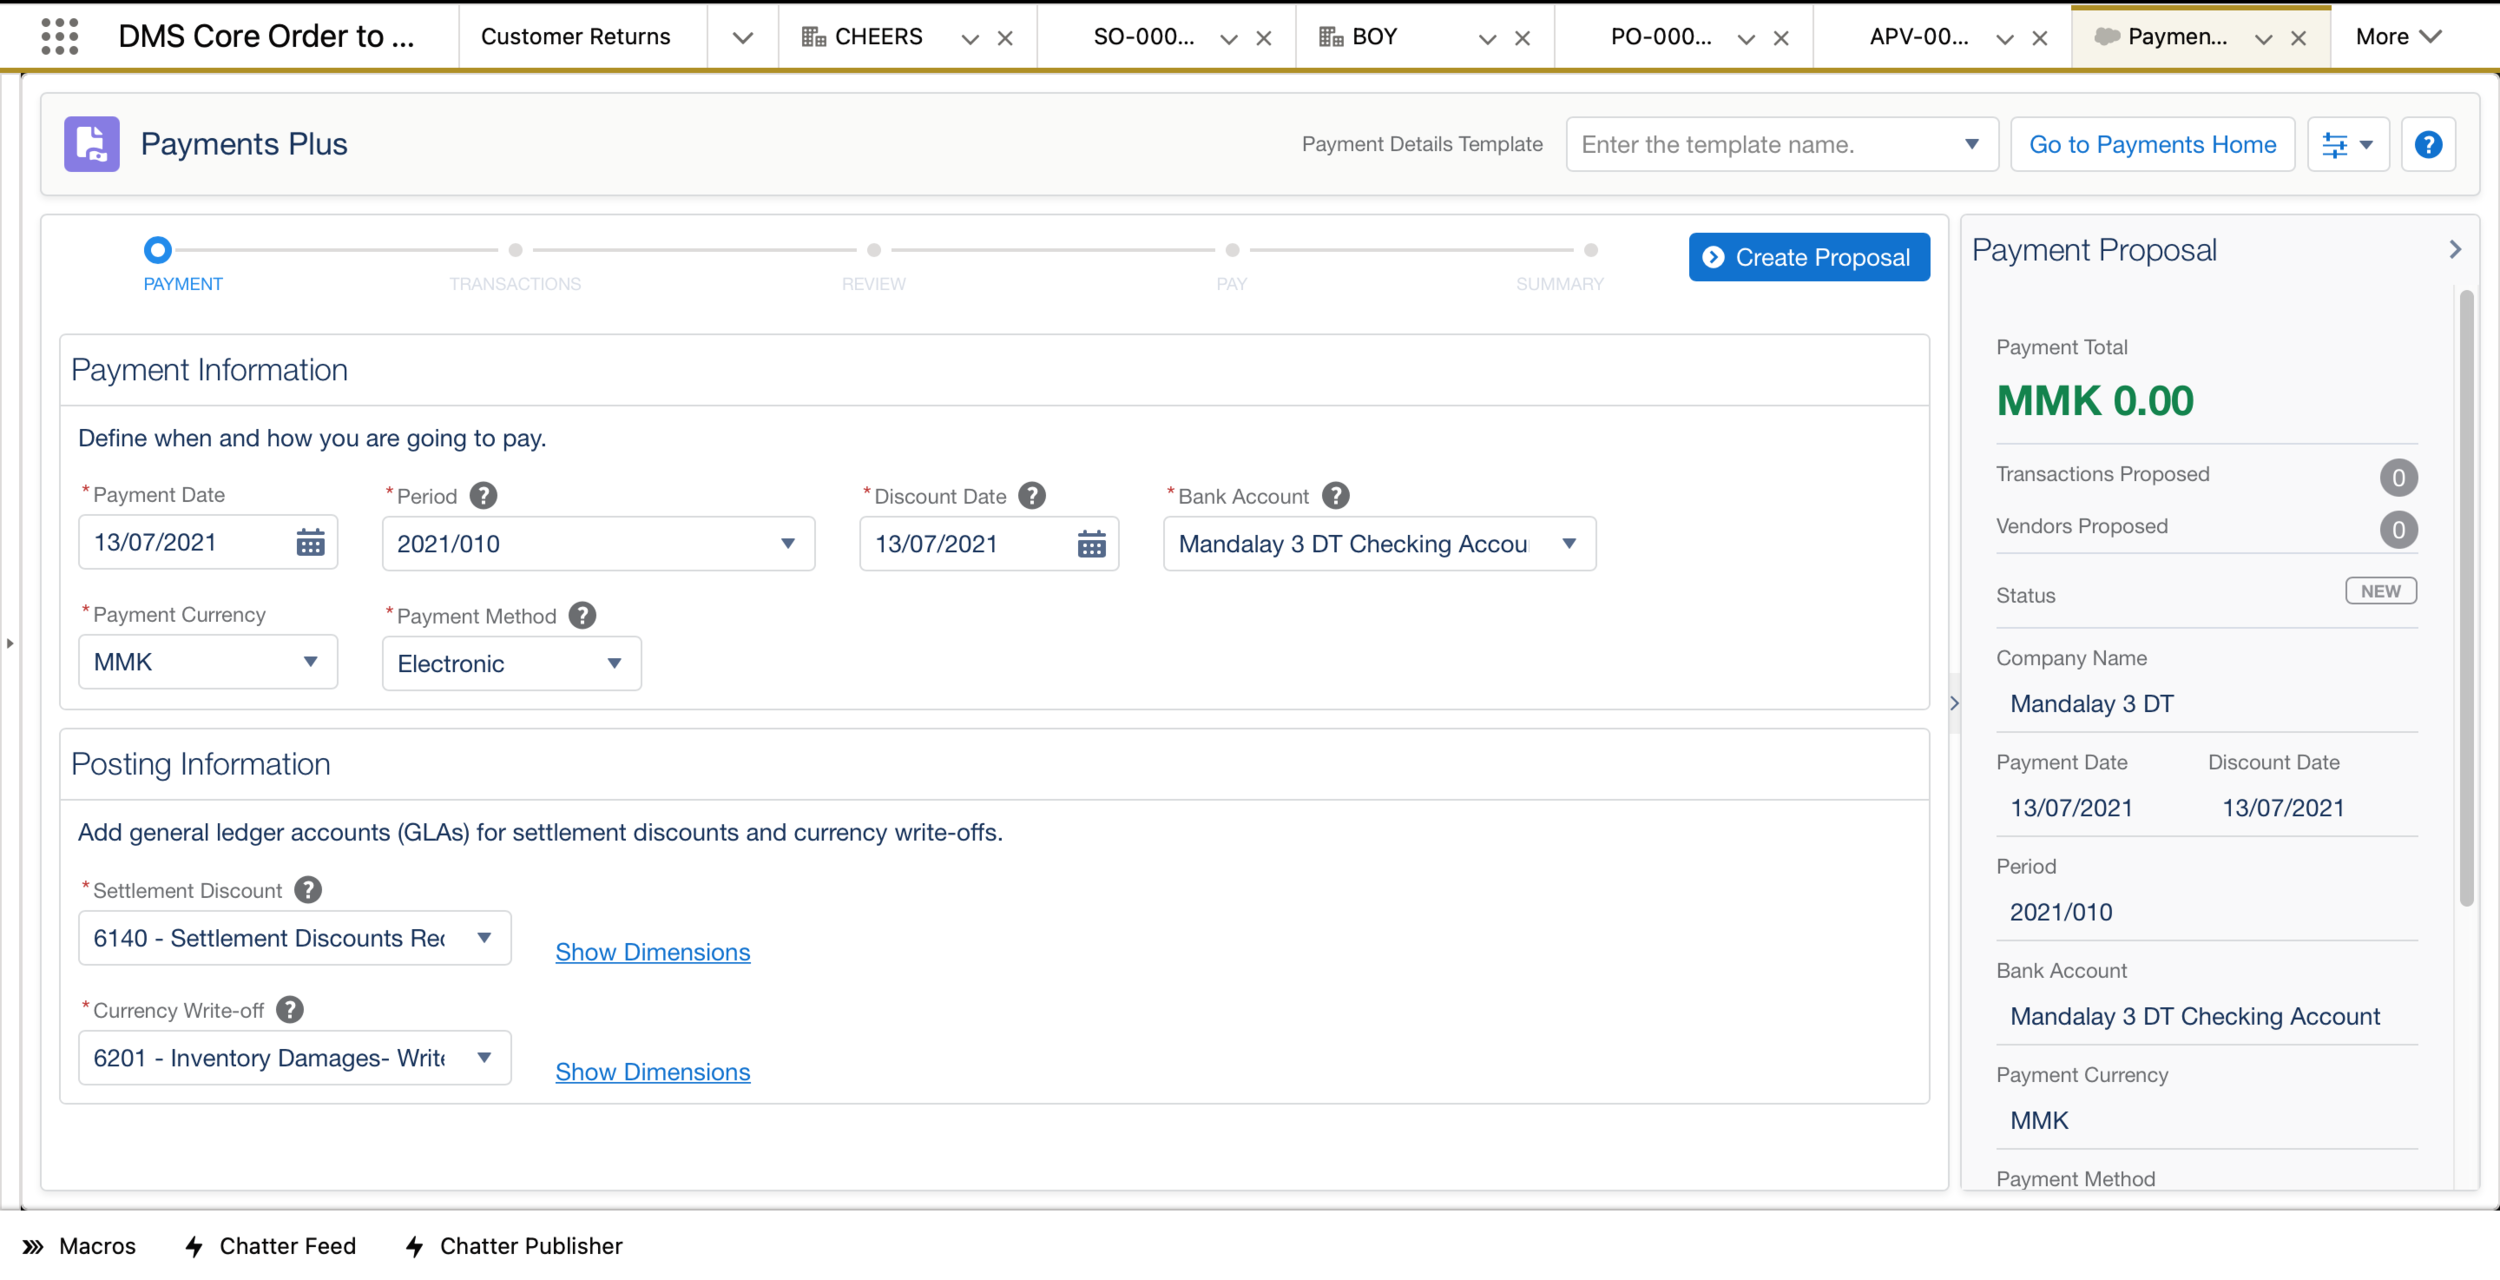Open the Payment Currency MMK dropdown
Viewport: 2500px width, 1280px height.
[x=207, y=662]
